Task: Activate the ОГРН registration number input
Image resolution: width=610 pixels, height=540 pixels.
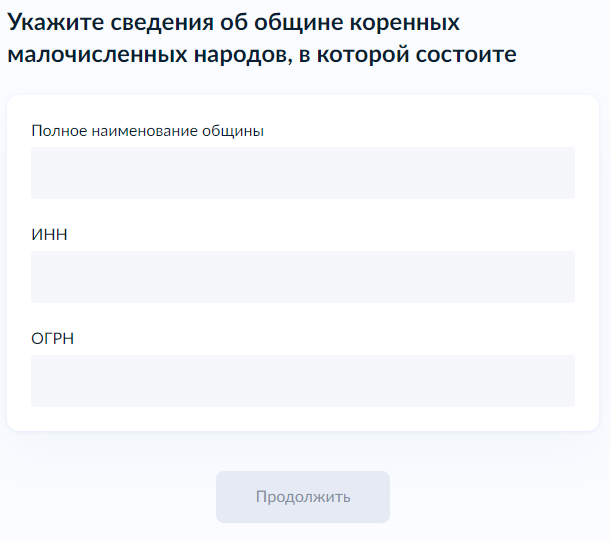Action: 303,381
